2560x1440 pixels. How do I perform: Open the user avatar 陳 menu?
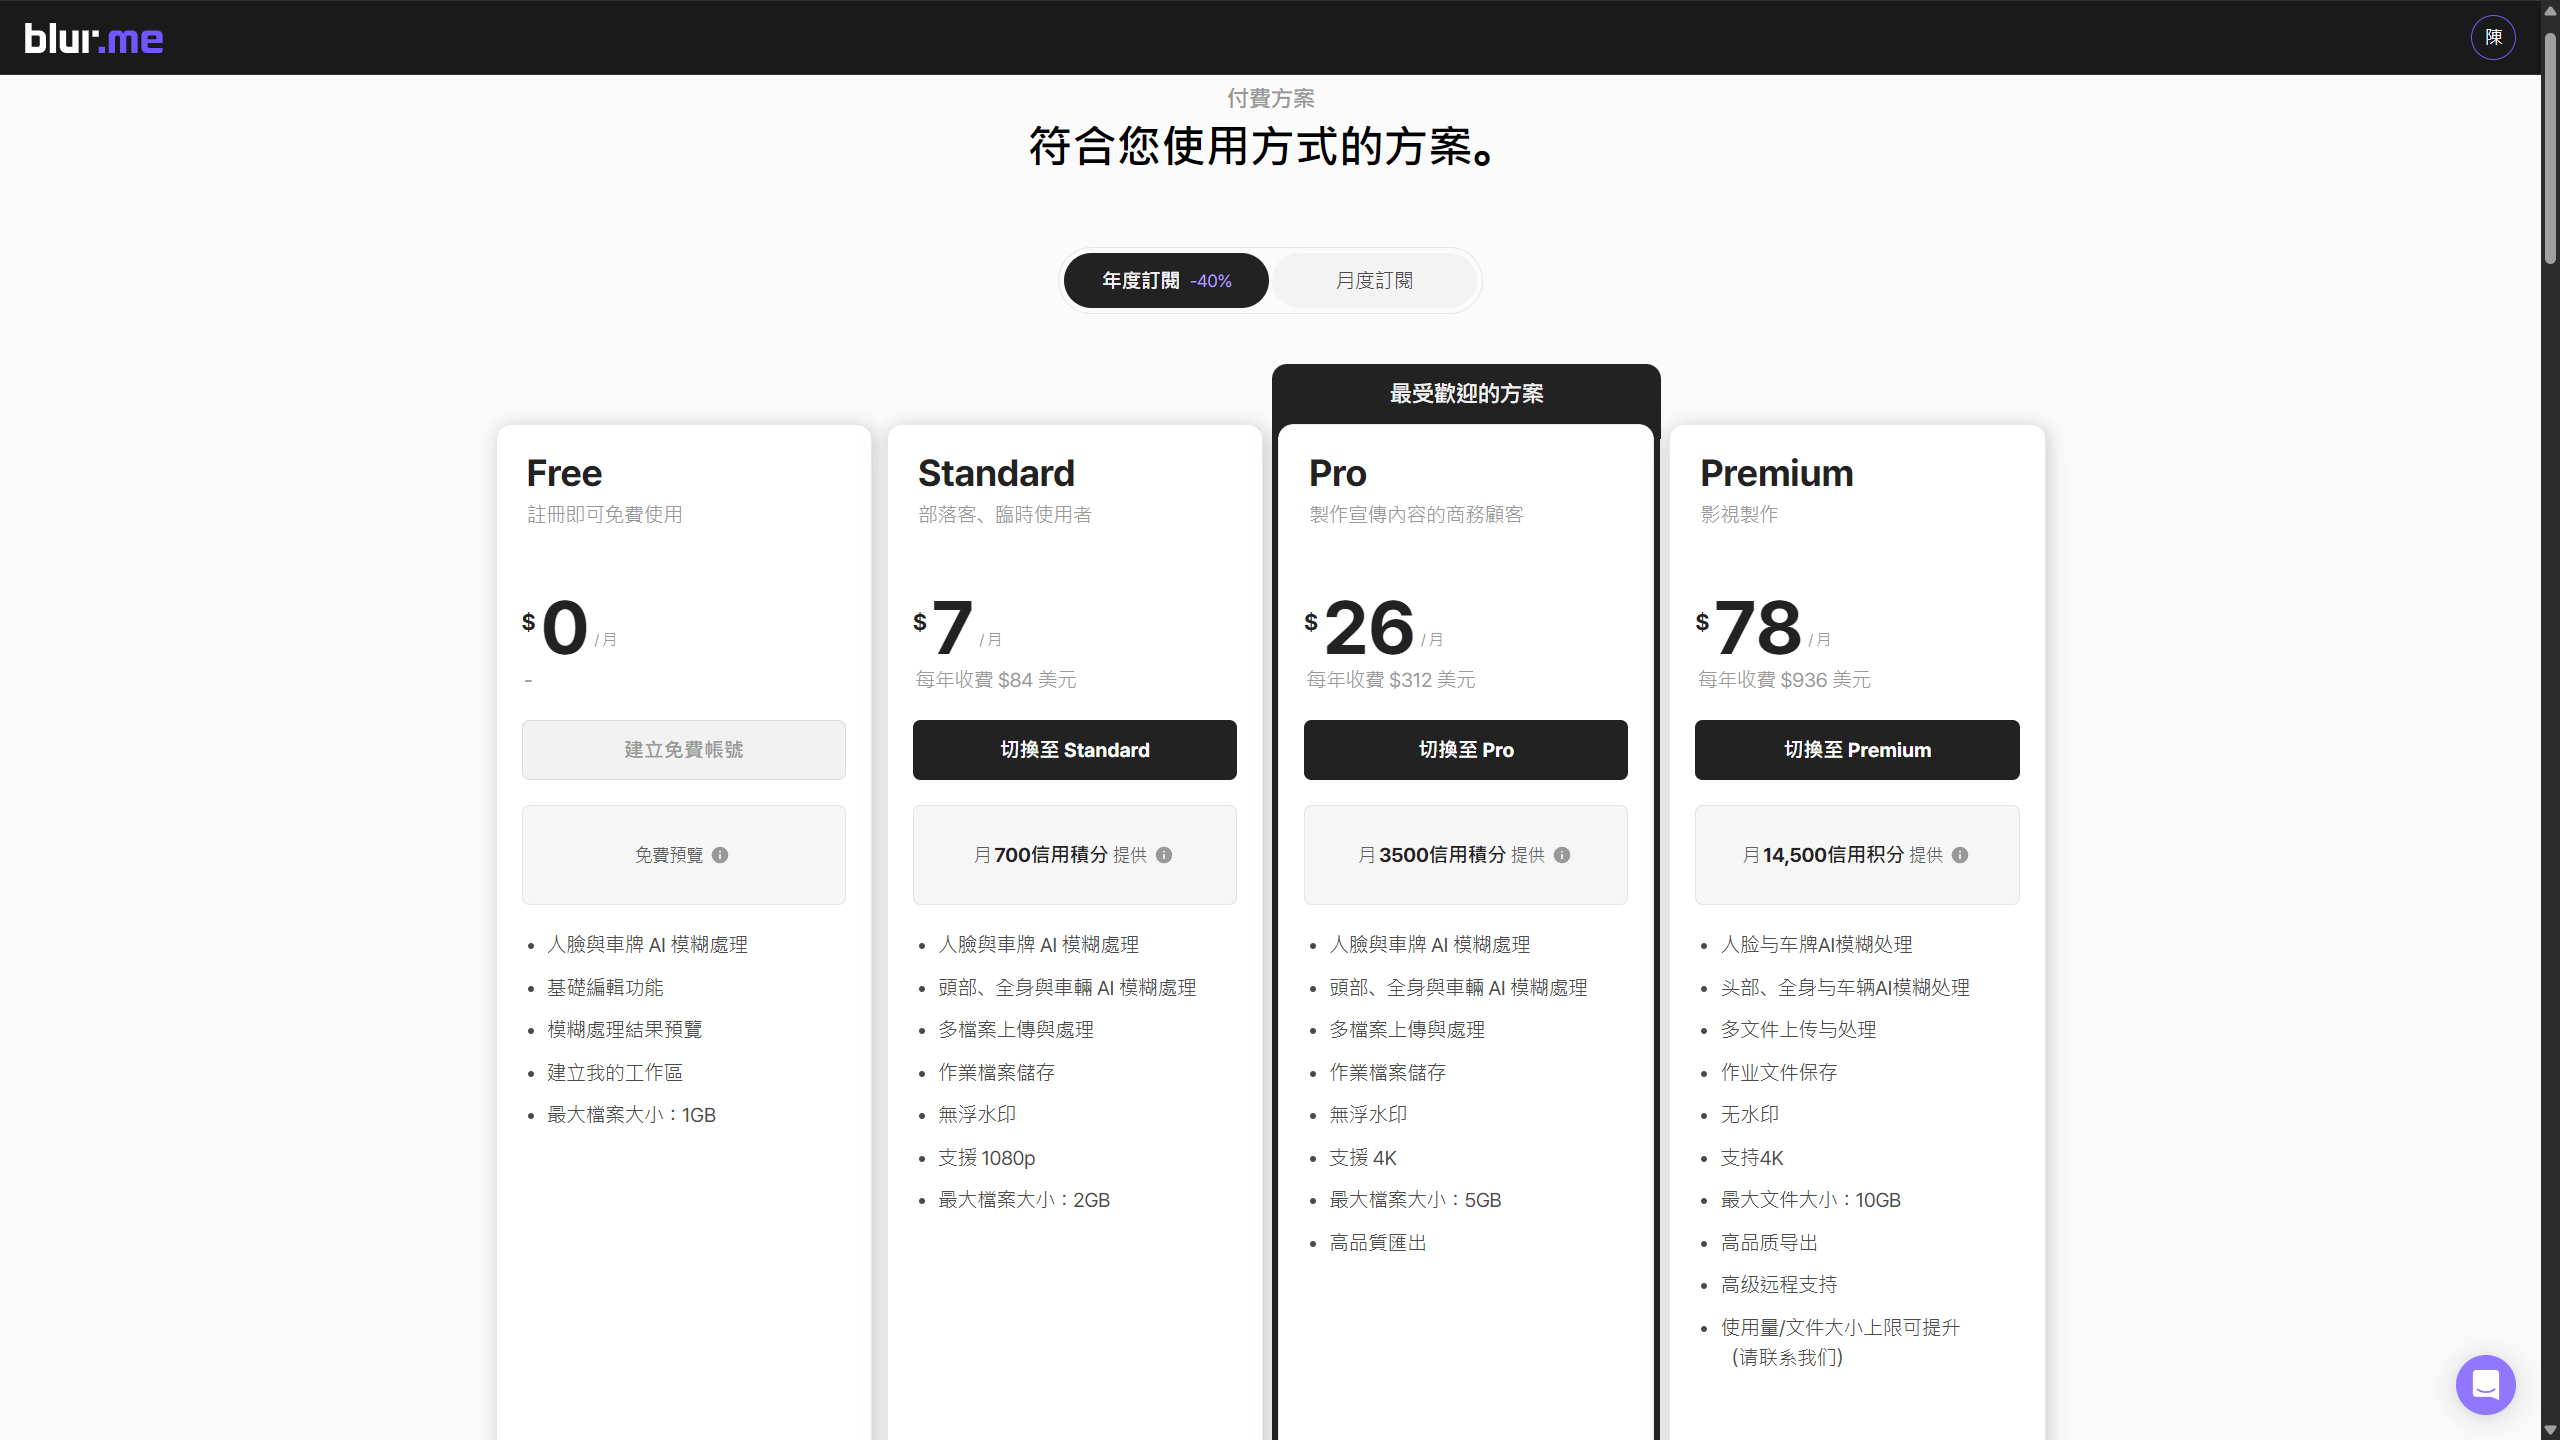point(2493,37)
